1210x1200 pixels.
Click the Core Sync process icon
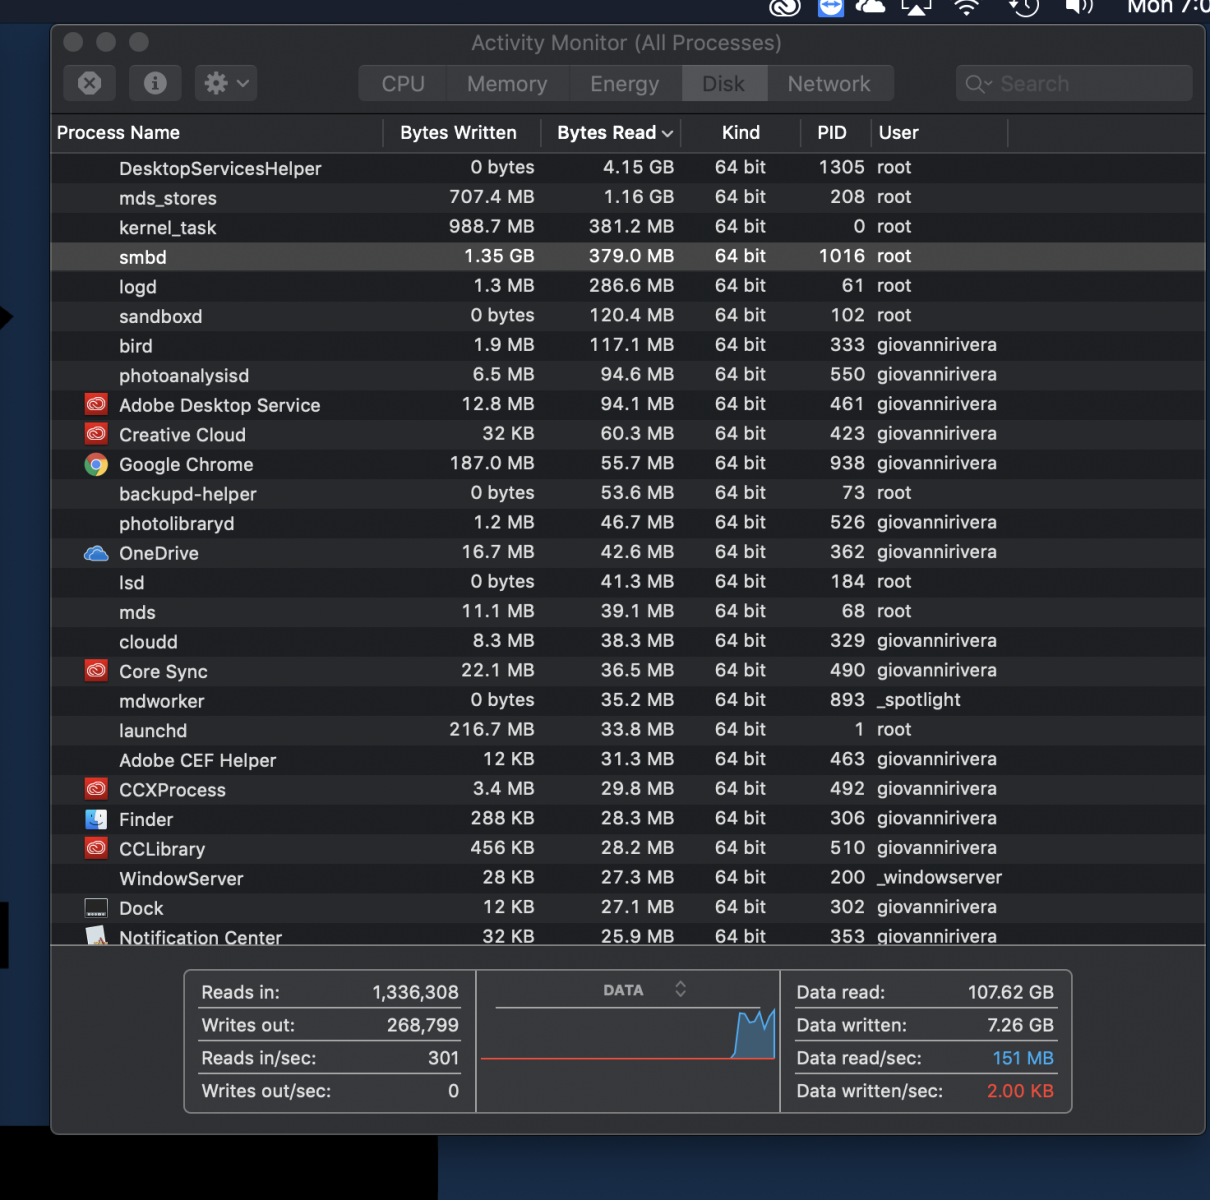click(96, 671)
